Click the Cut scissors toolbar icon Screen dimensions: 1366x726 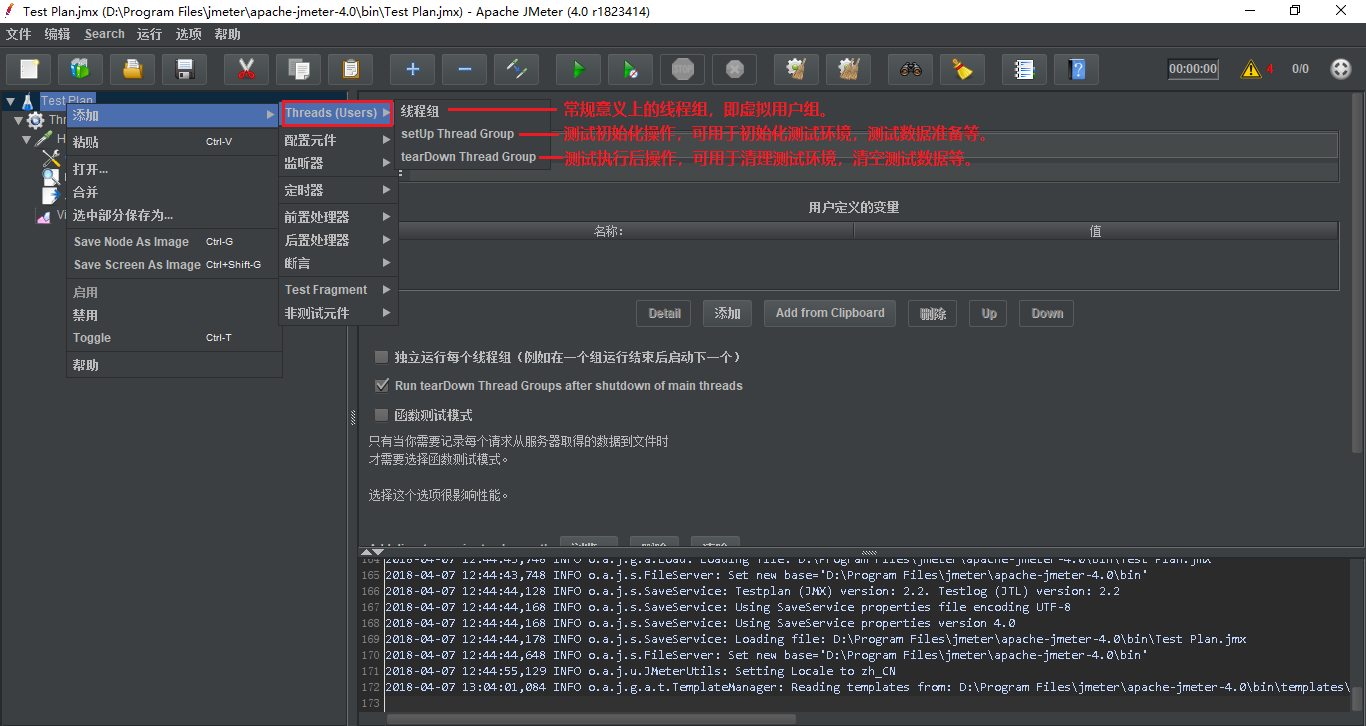coord(246,69)
